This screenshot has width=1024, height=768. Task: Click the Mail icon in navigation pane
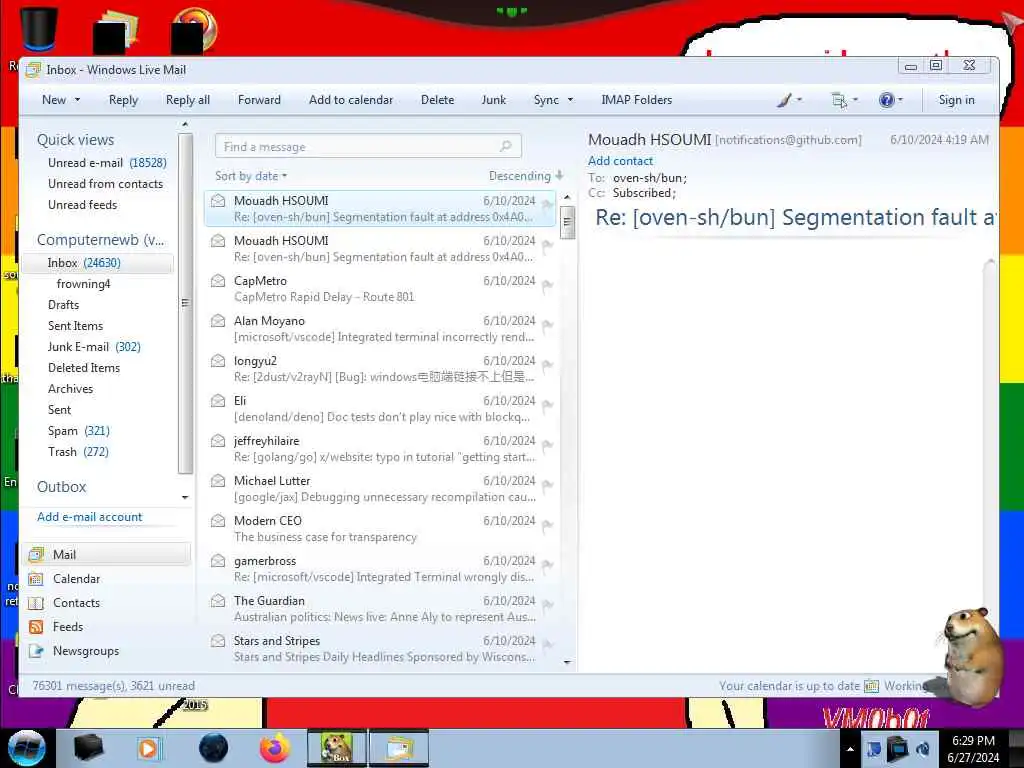pos(36,554)
